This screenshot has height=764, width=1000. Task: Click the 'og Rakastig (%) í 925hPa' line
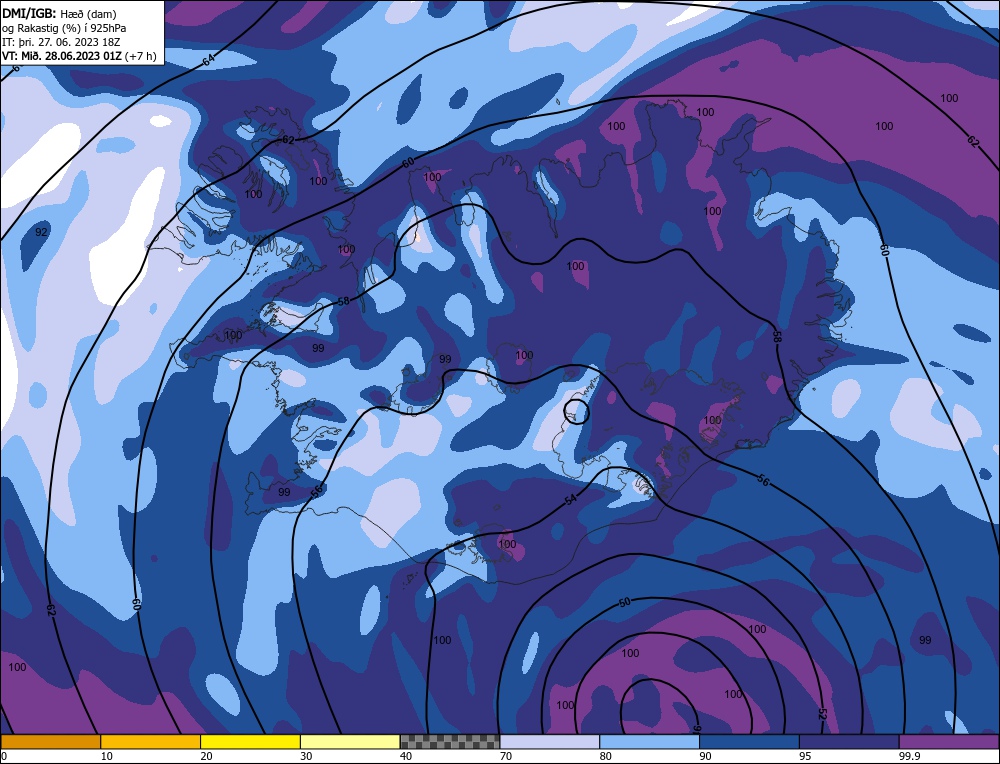coord(64,28)
